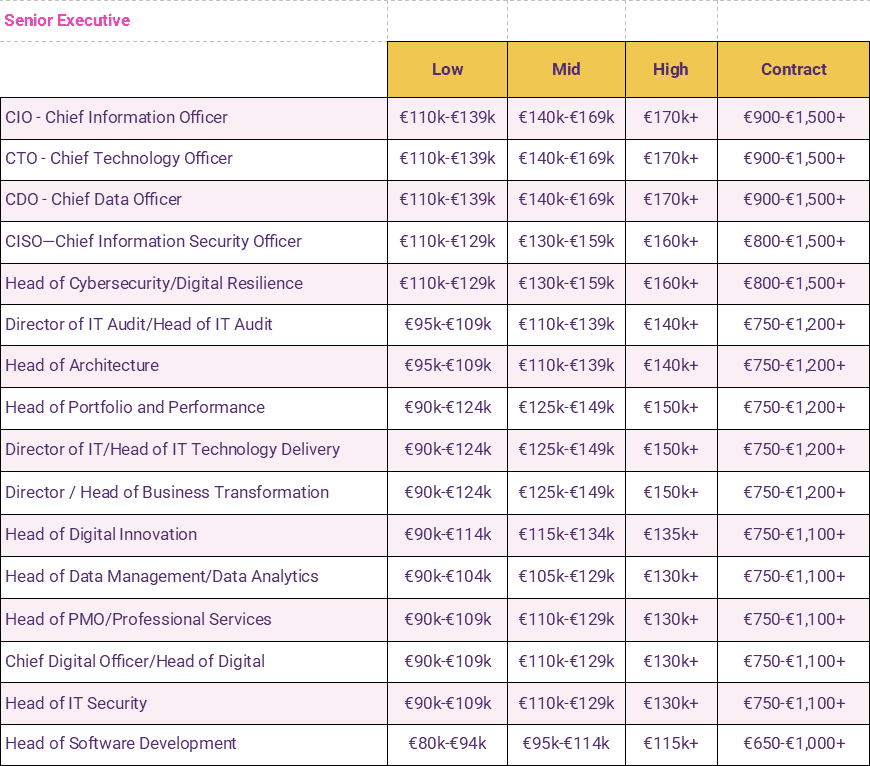Click Head of IT Security role
The height and width of the screenshot is (766, 870).
click(76, 703)
